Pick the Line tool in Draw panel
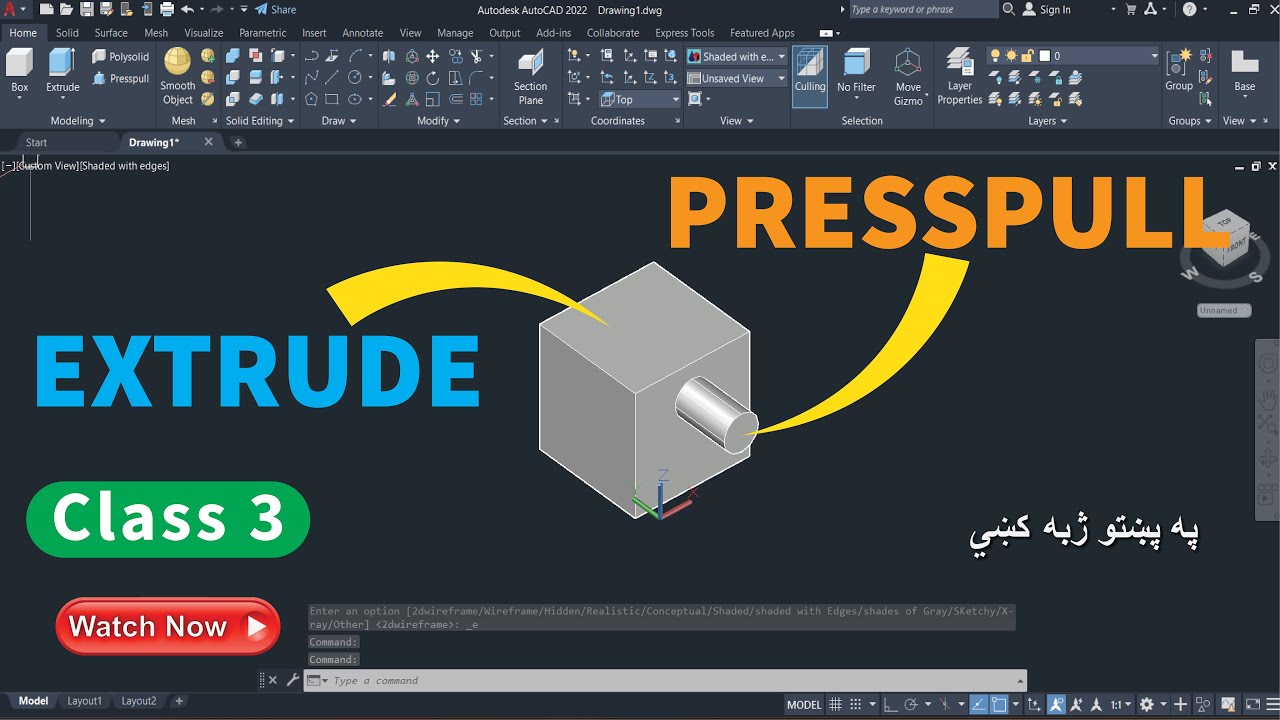This screenshot has height=720, width=1280. (332, 78)
